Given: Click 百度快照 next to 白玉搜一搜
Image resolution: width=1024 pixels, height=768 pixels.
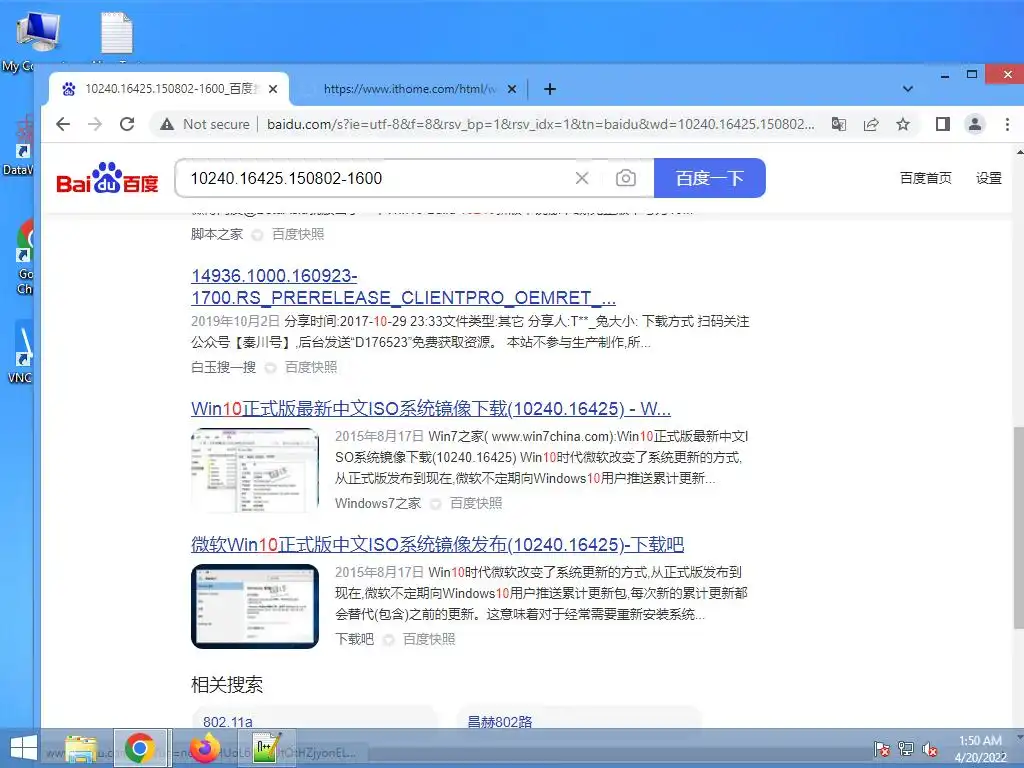Looking at the screenshot, I should 311,367.
